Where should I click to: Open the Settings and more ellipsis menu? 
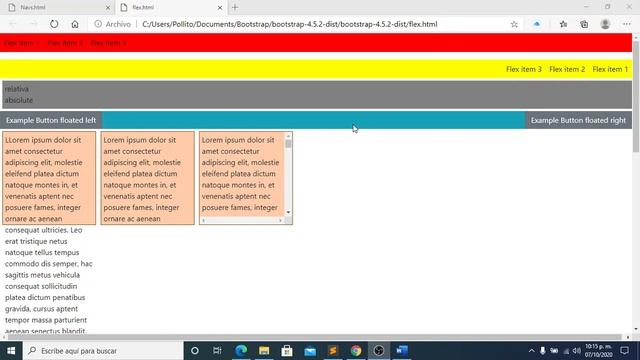click(626, 24)
